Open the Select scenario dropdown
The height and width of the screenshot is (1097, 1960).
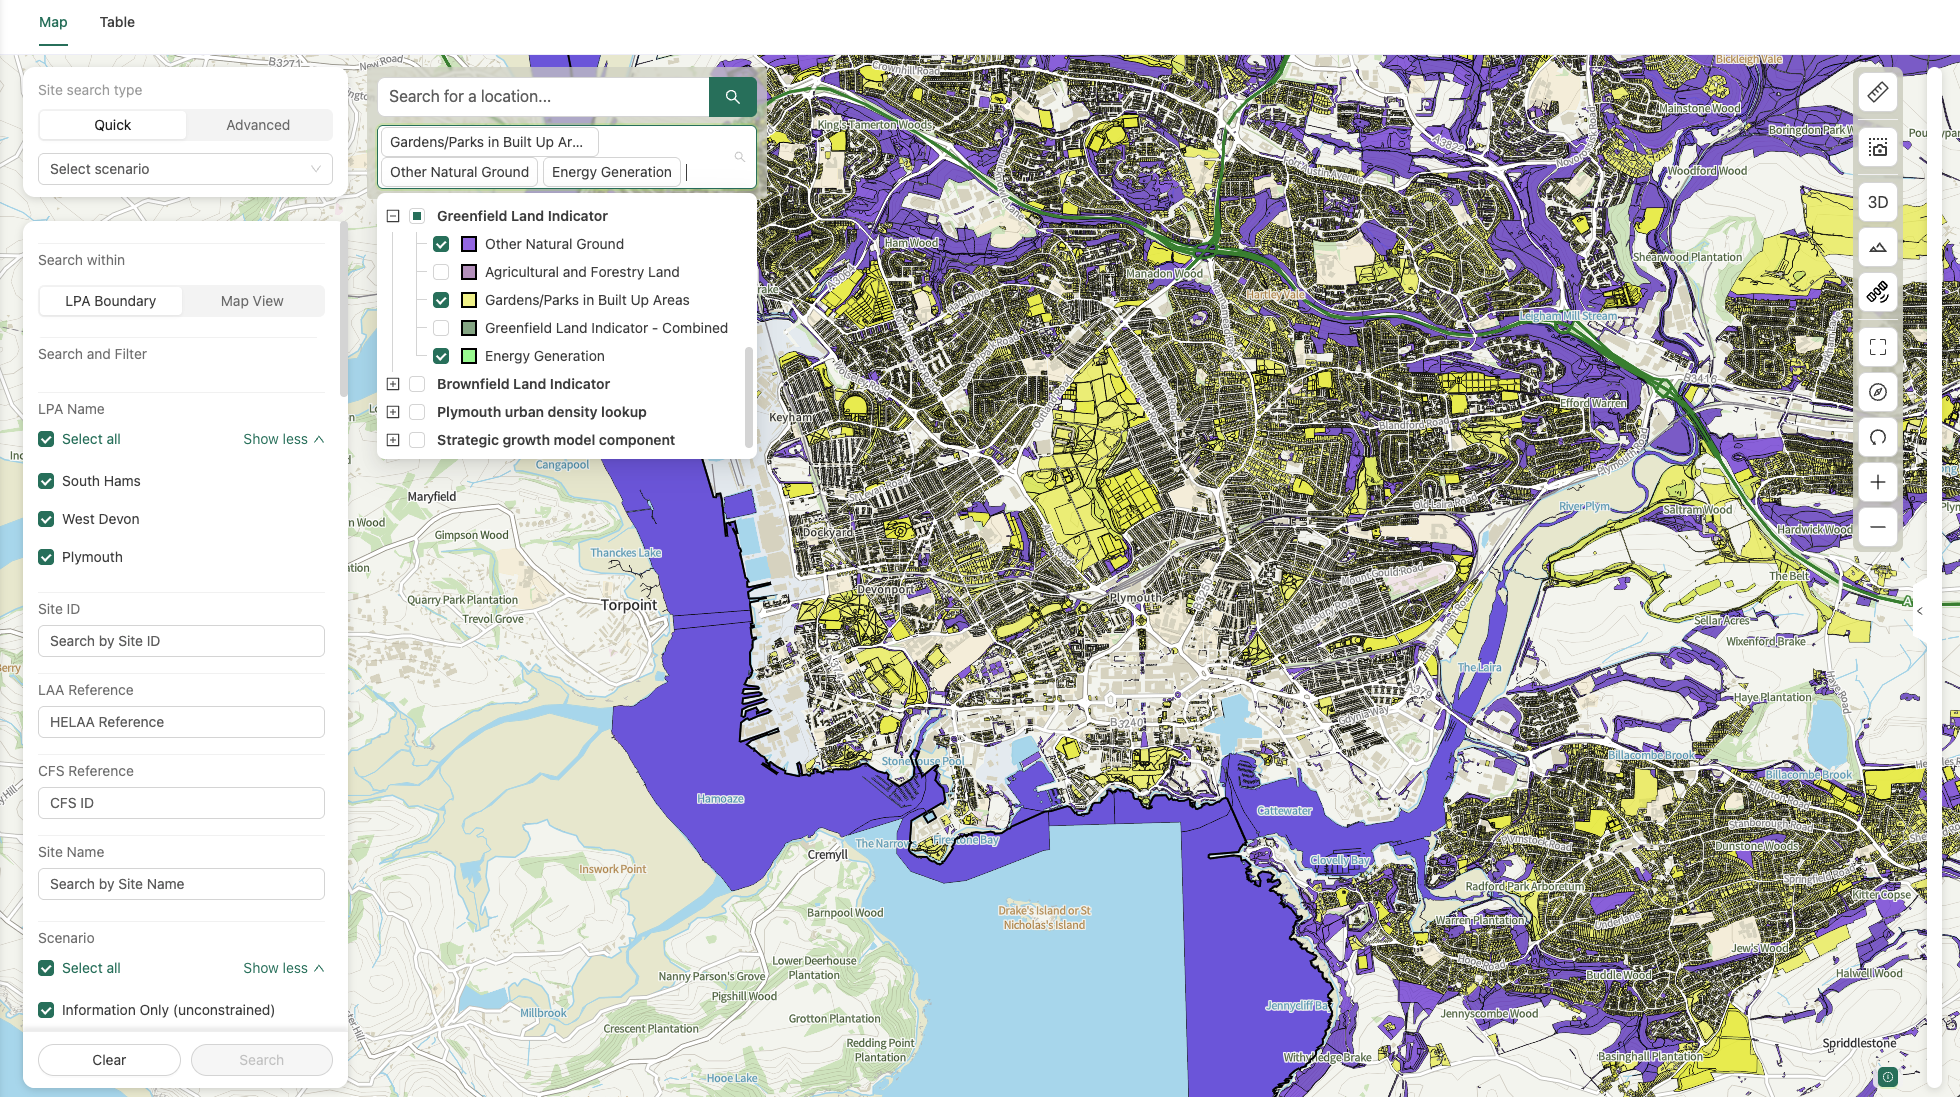[185, 169]
